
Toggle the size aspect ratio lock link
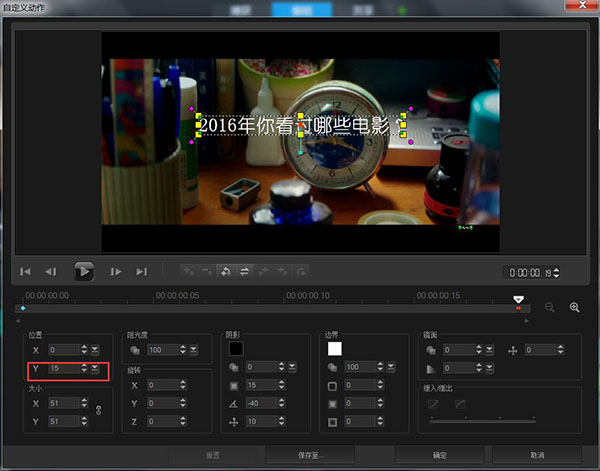pyautogui.click(x=97, y=410)
